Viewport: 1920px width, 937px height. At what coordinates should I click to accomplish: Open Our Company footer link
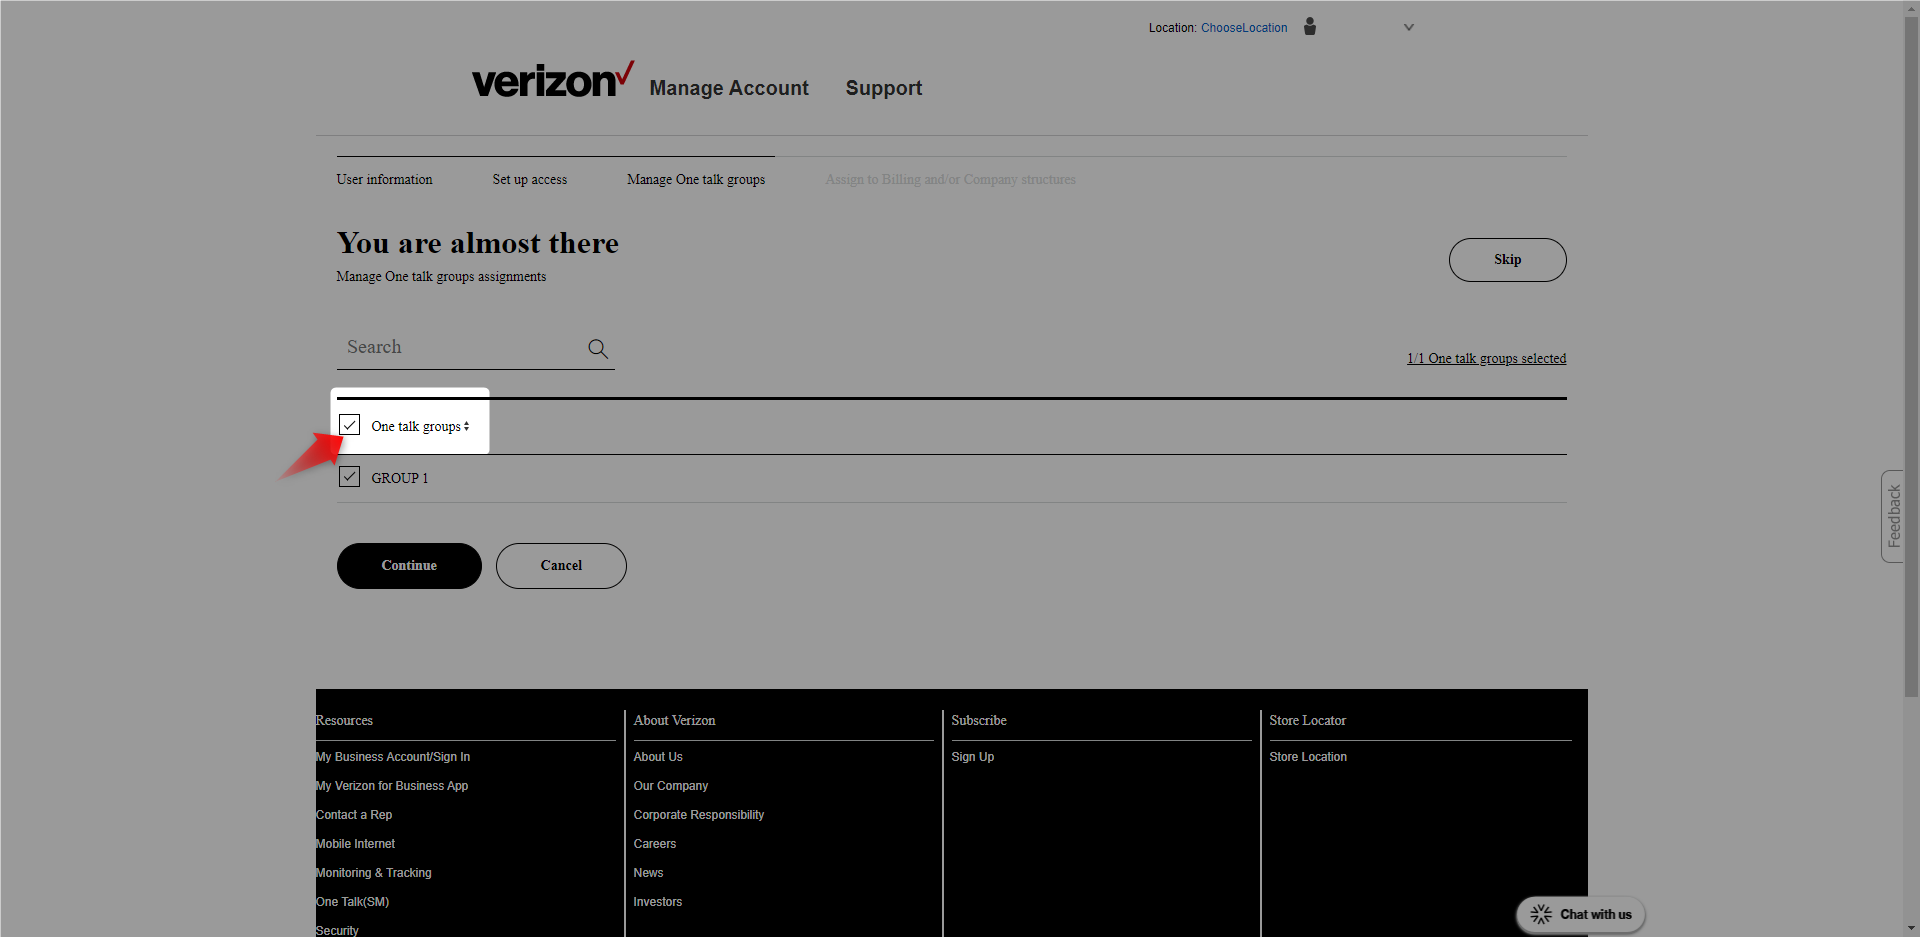671,786
